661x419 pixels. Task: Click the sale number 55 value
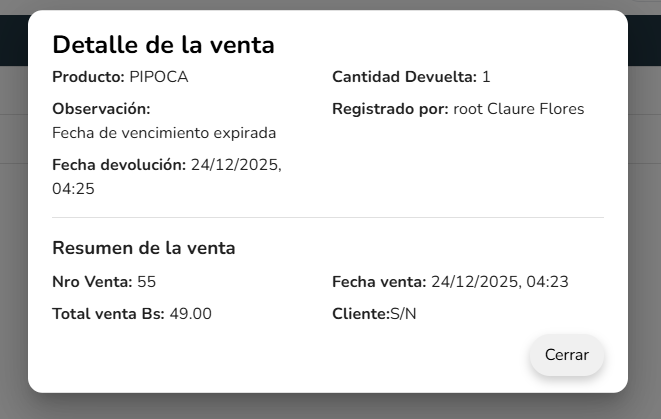tap(146, 282)
